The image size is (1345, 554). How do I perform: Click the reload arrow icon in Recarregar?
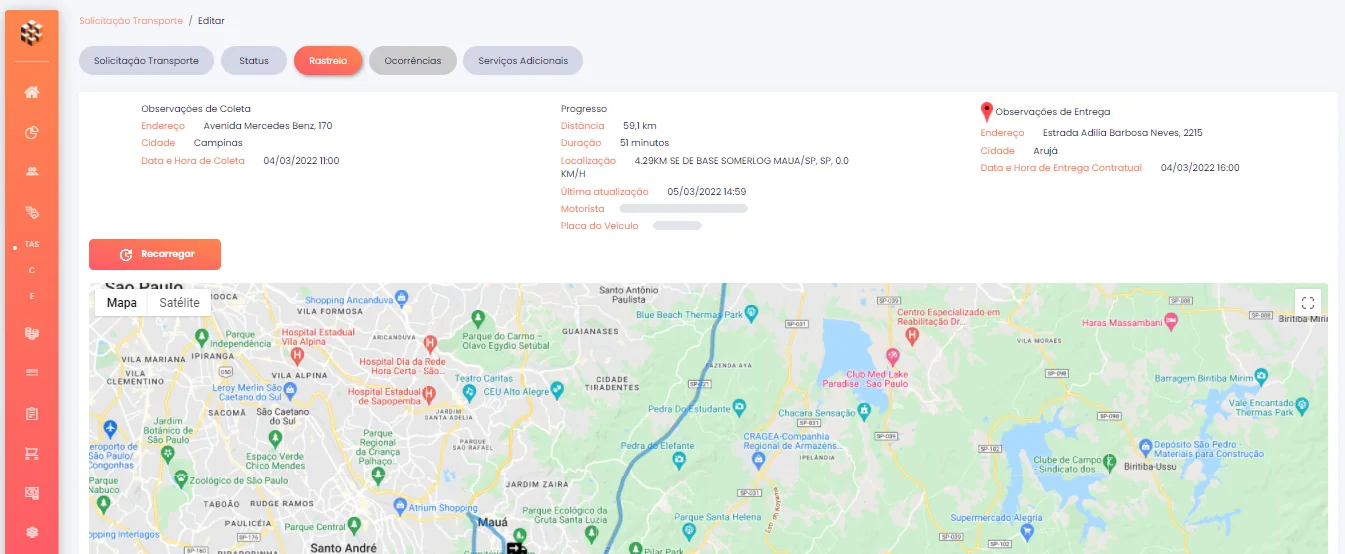(x=126, y=254)
